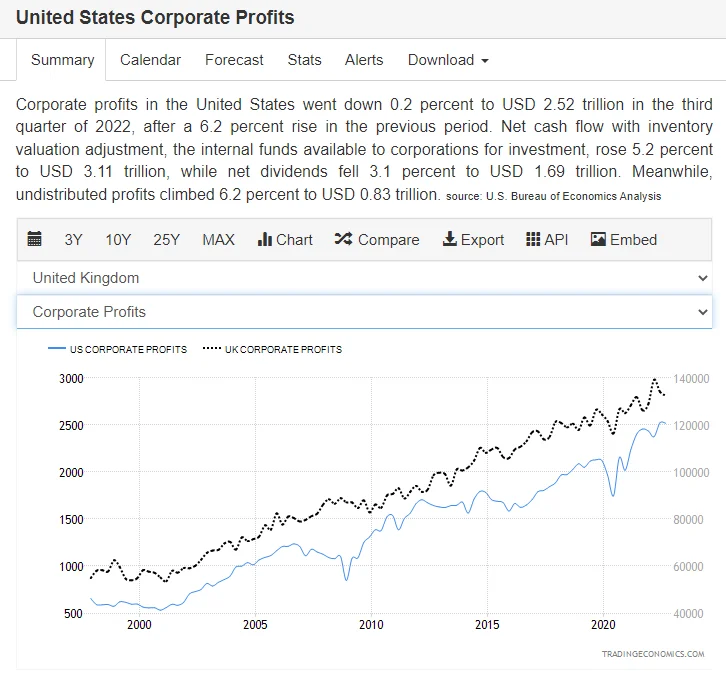Click the Export download icon
Image resolution: width=726 pixels, height=674 pixels.
tap(450, 240)
